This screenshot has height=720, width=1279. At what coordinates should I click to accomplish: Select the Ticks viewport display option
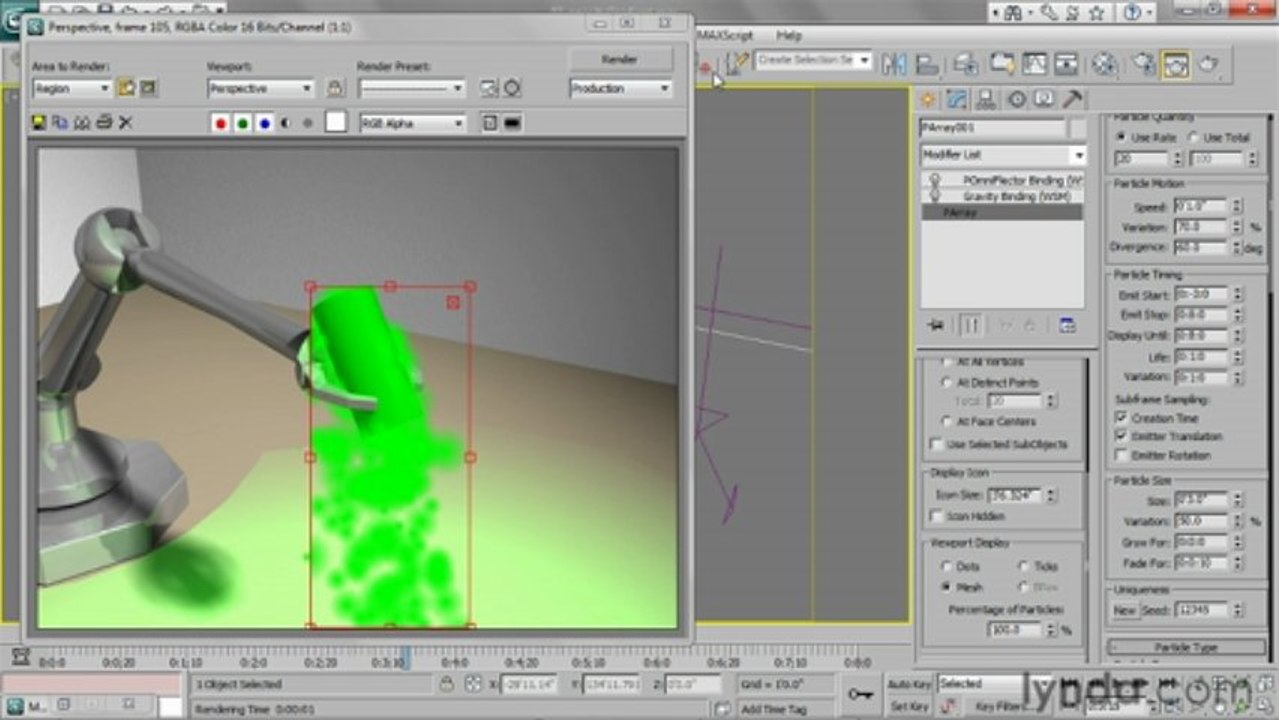coord(1022,566)
